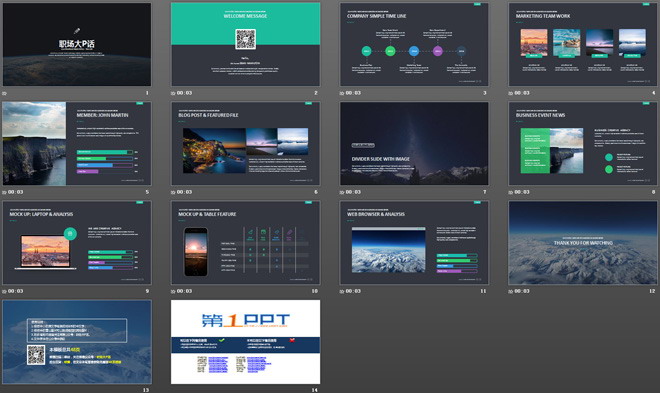Click the transition icon under slide 7
Screen dimensions: 660x393
342,192
